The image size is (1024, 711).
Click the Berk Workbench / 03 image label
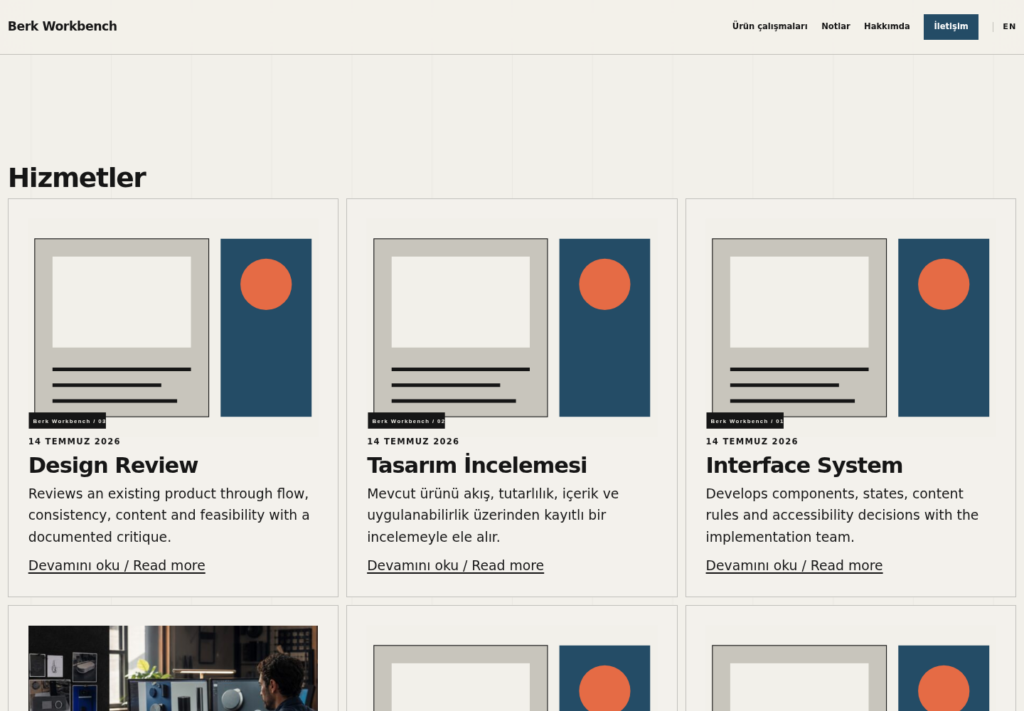click(67, 421)
